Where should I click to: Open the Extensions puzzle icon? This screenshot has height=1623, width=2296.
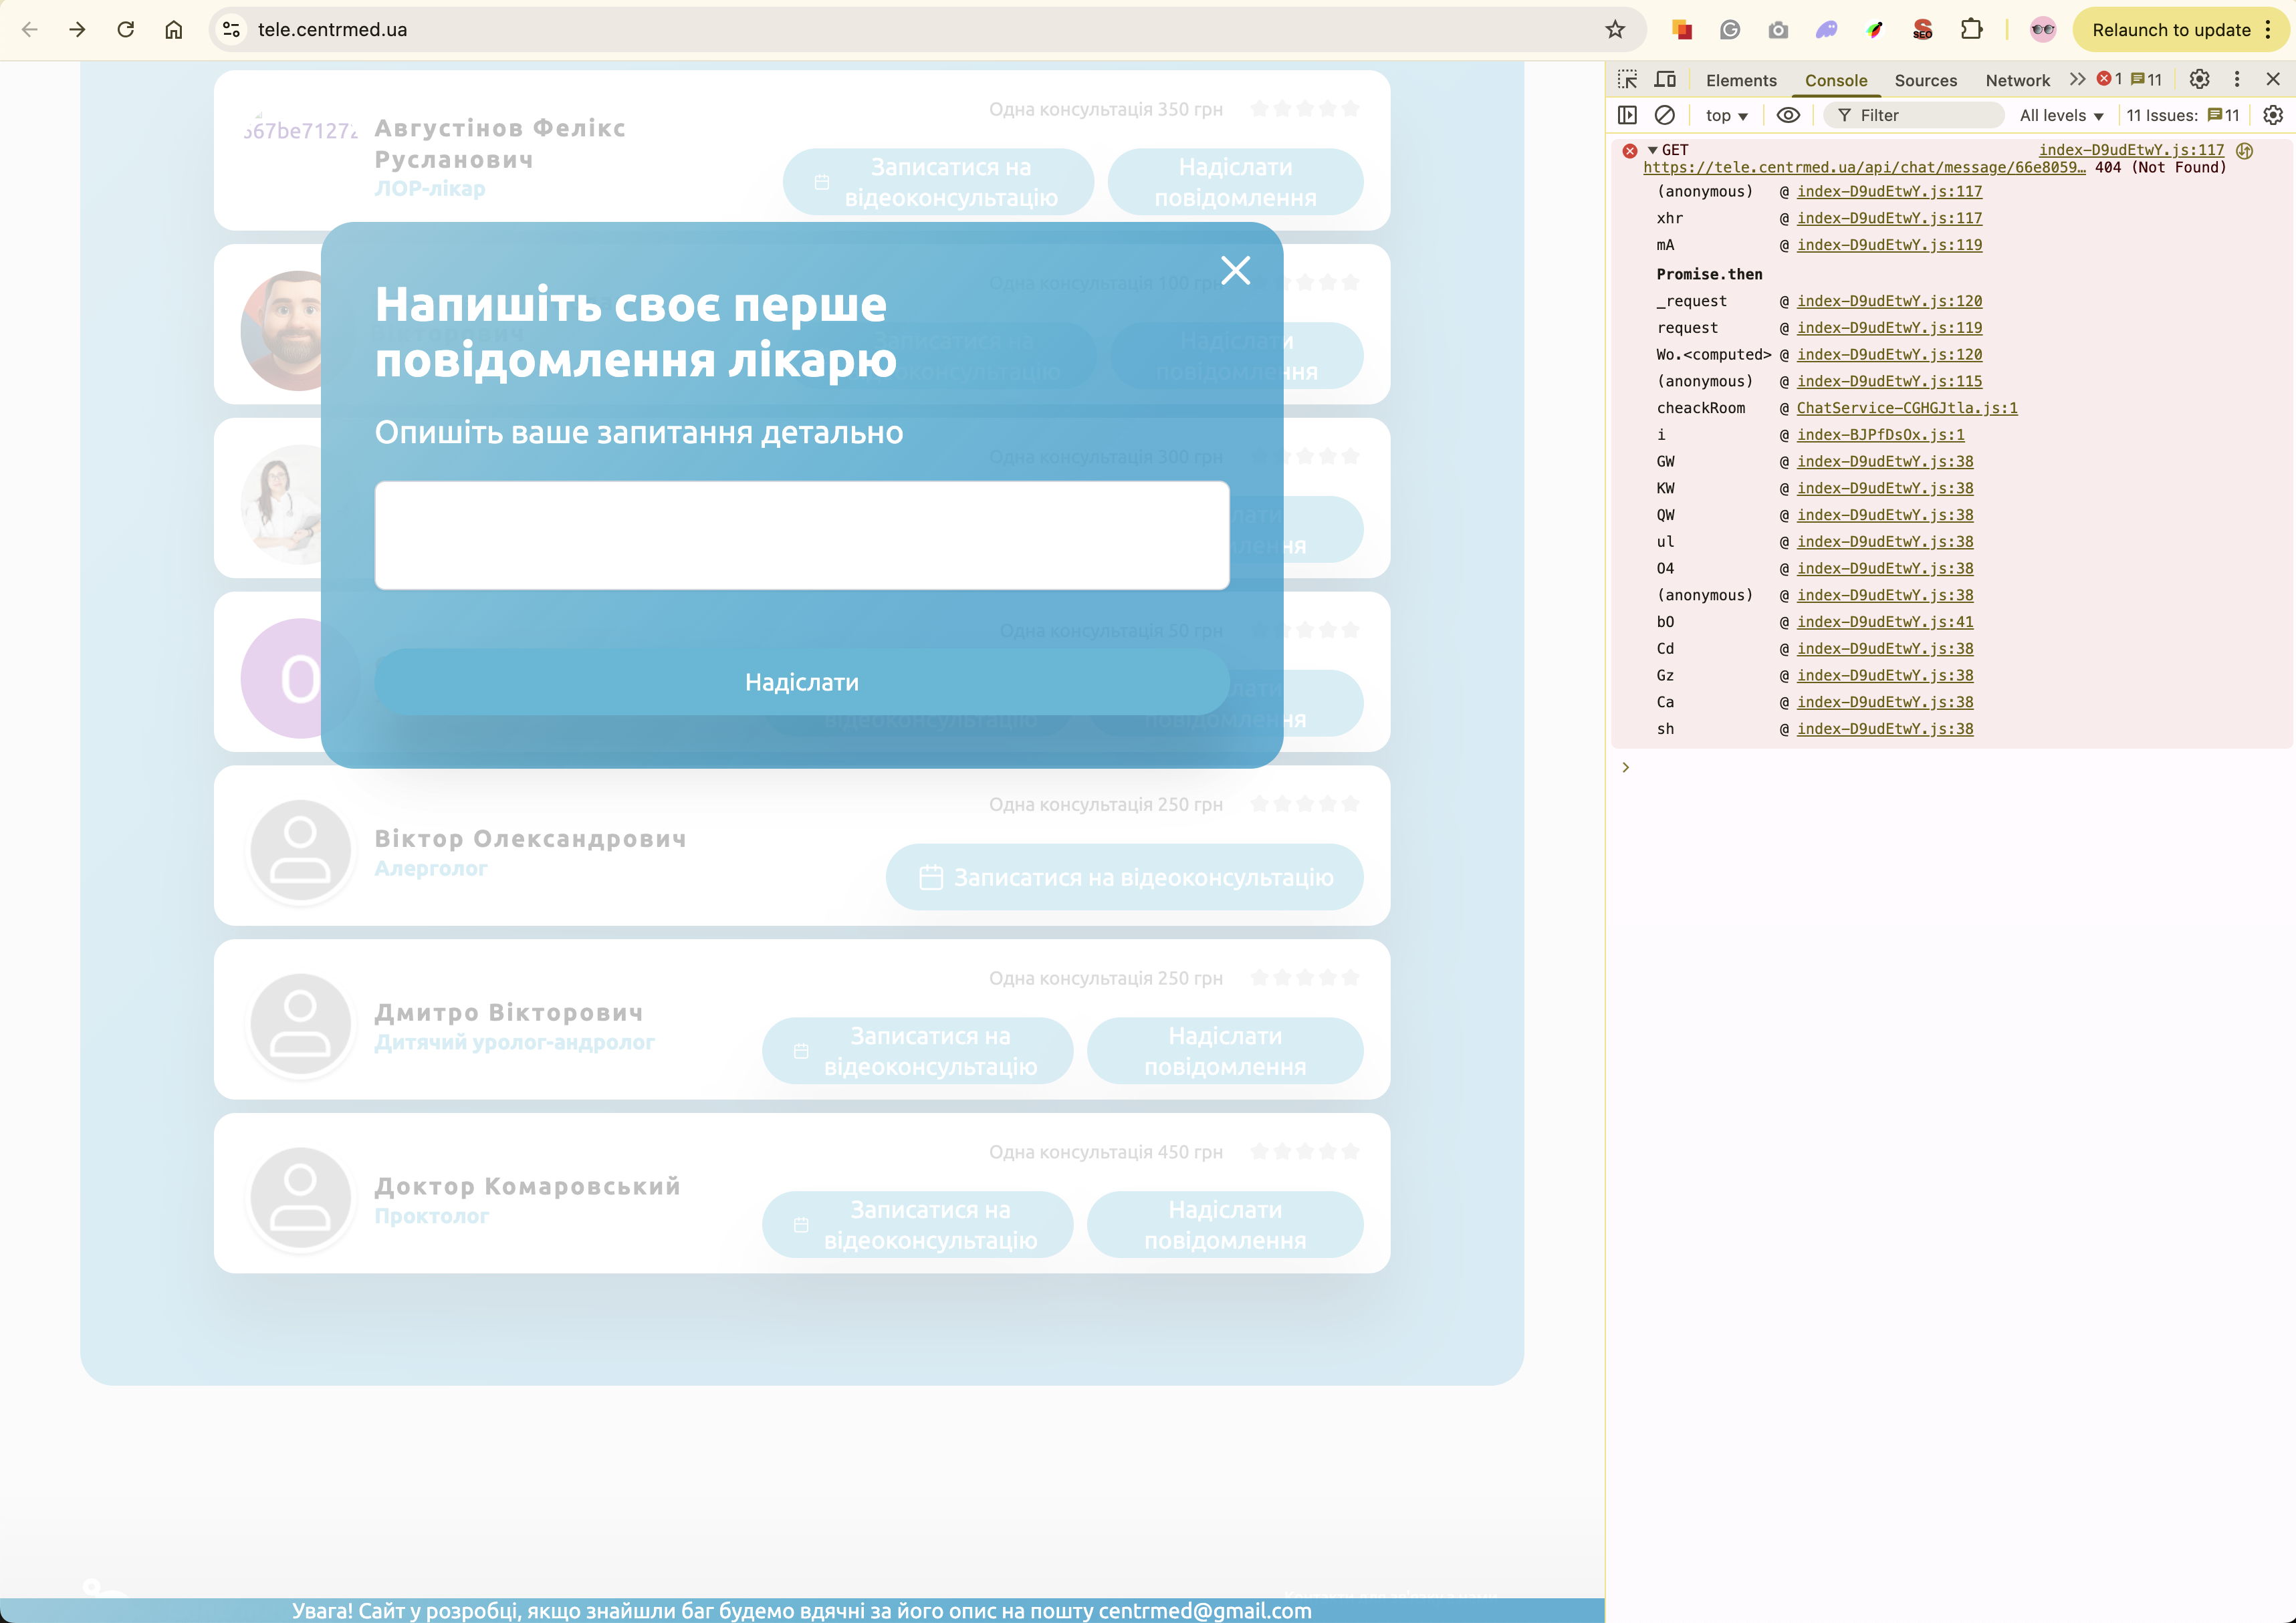(1971, 29)
